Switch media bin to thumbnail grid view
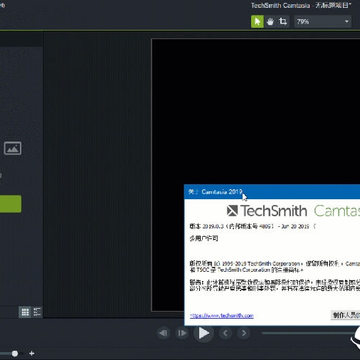 pos(25,312)
